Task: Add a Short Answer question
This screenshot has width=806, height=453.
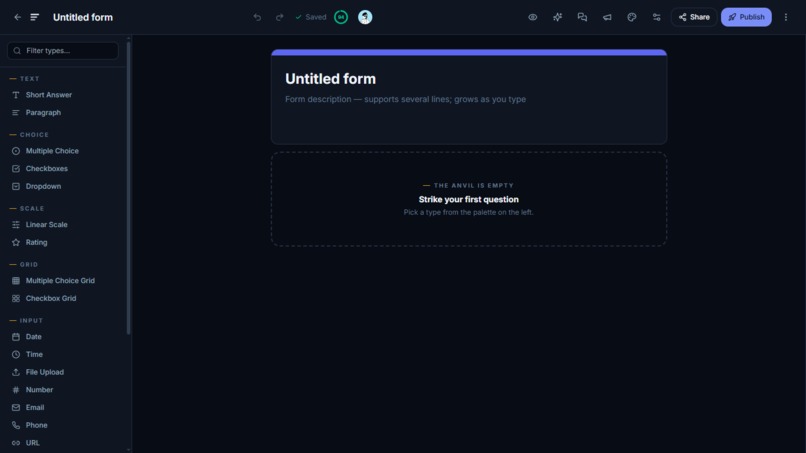Action: [63, 95]
